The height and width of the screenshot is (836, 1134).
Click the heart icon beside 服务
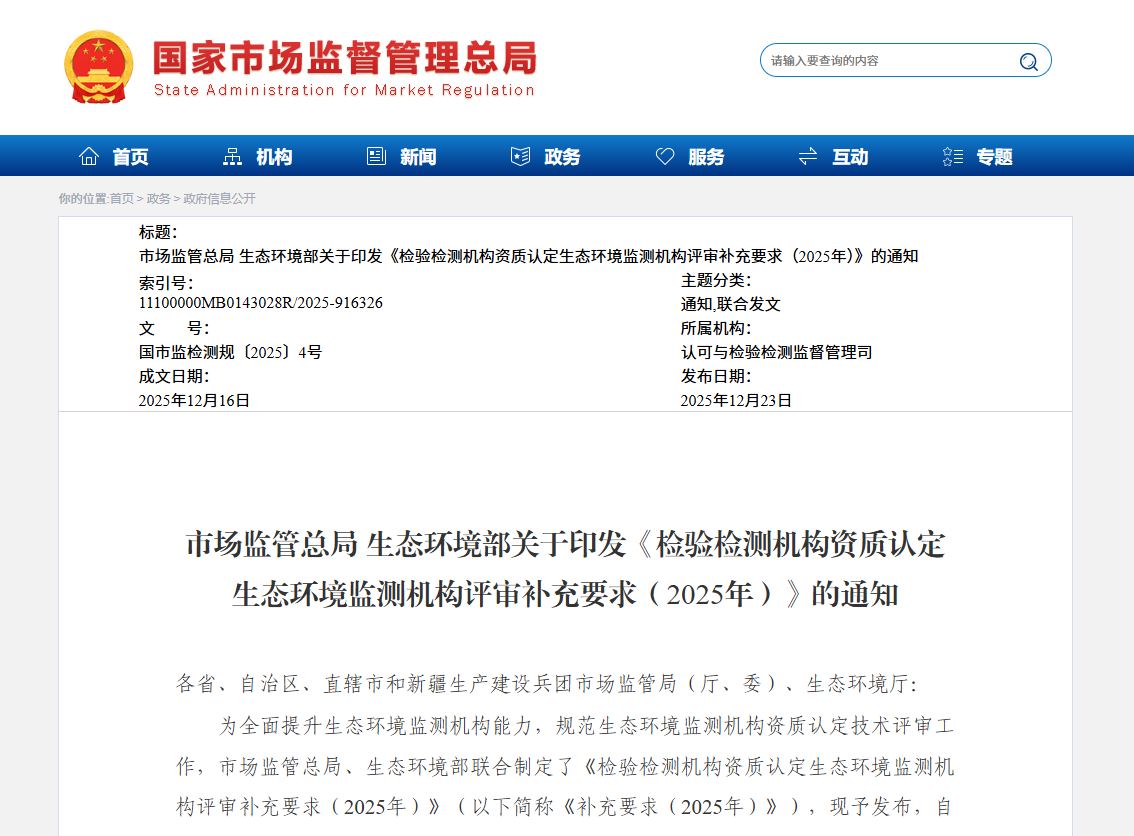tap(665, 157)
